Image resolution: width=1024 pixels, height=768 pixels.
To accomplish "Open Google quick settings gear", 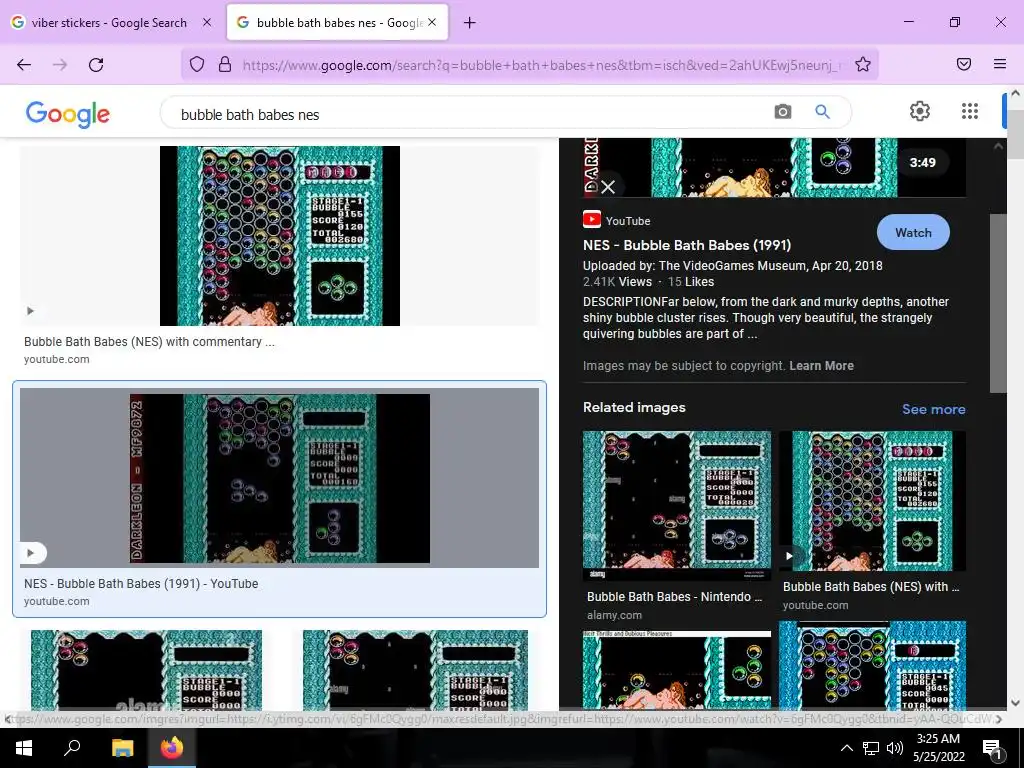I will pyautogui.click(x=920, y=111).
